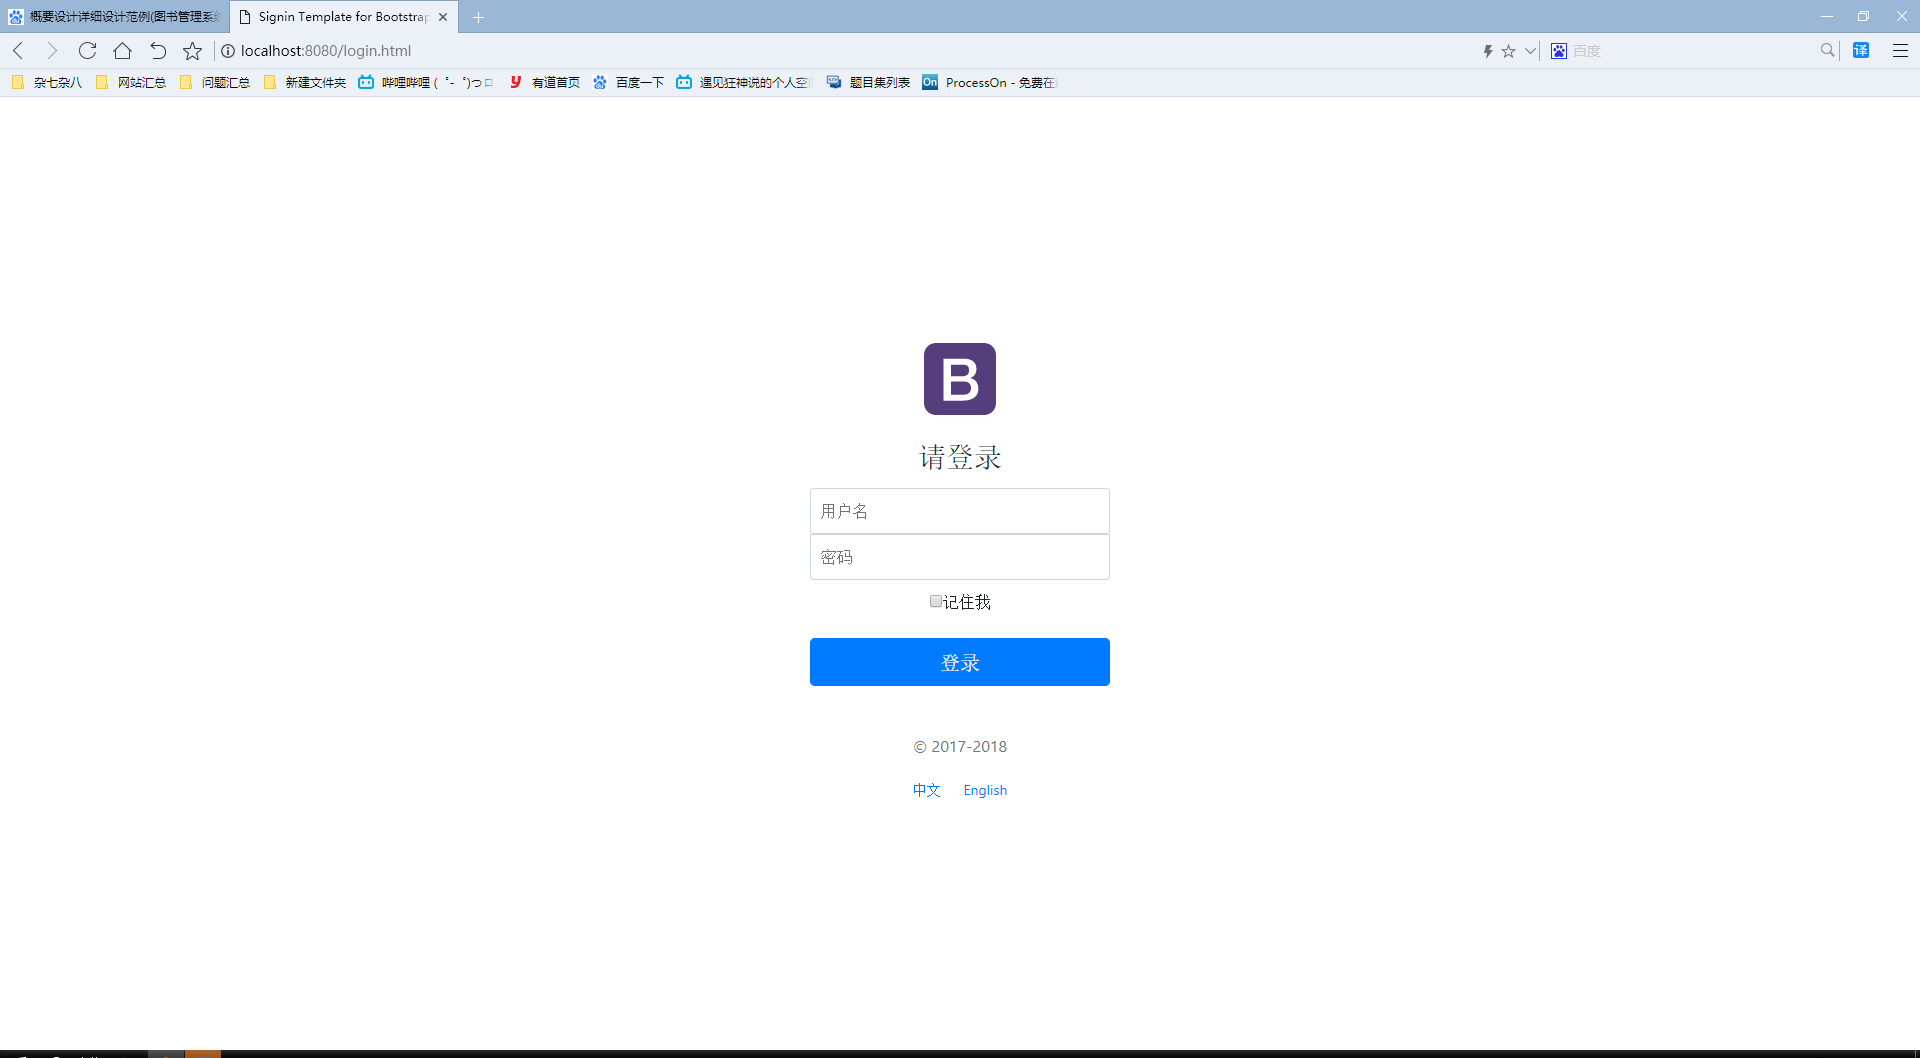Close the Signin Template tab
This screenshot has width=1920, height=1058.
pos(443,17)
